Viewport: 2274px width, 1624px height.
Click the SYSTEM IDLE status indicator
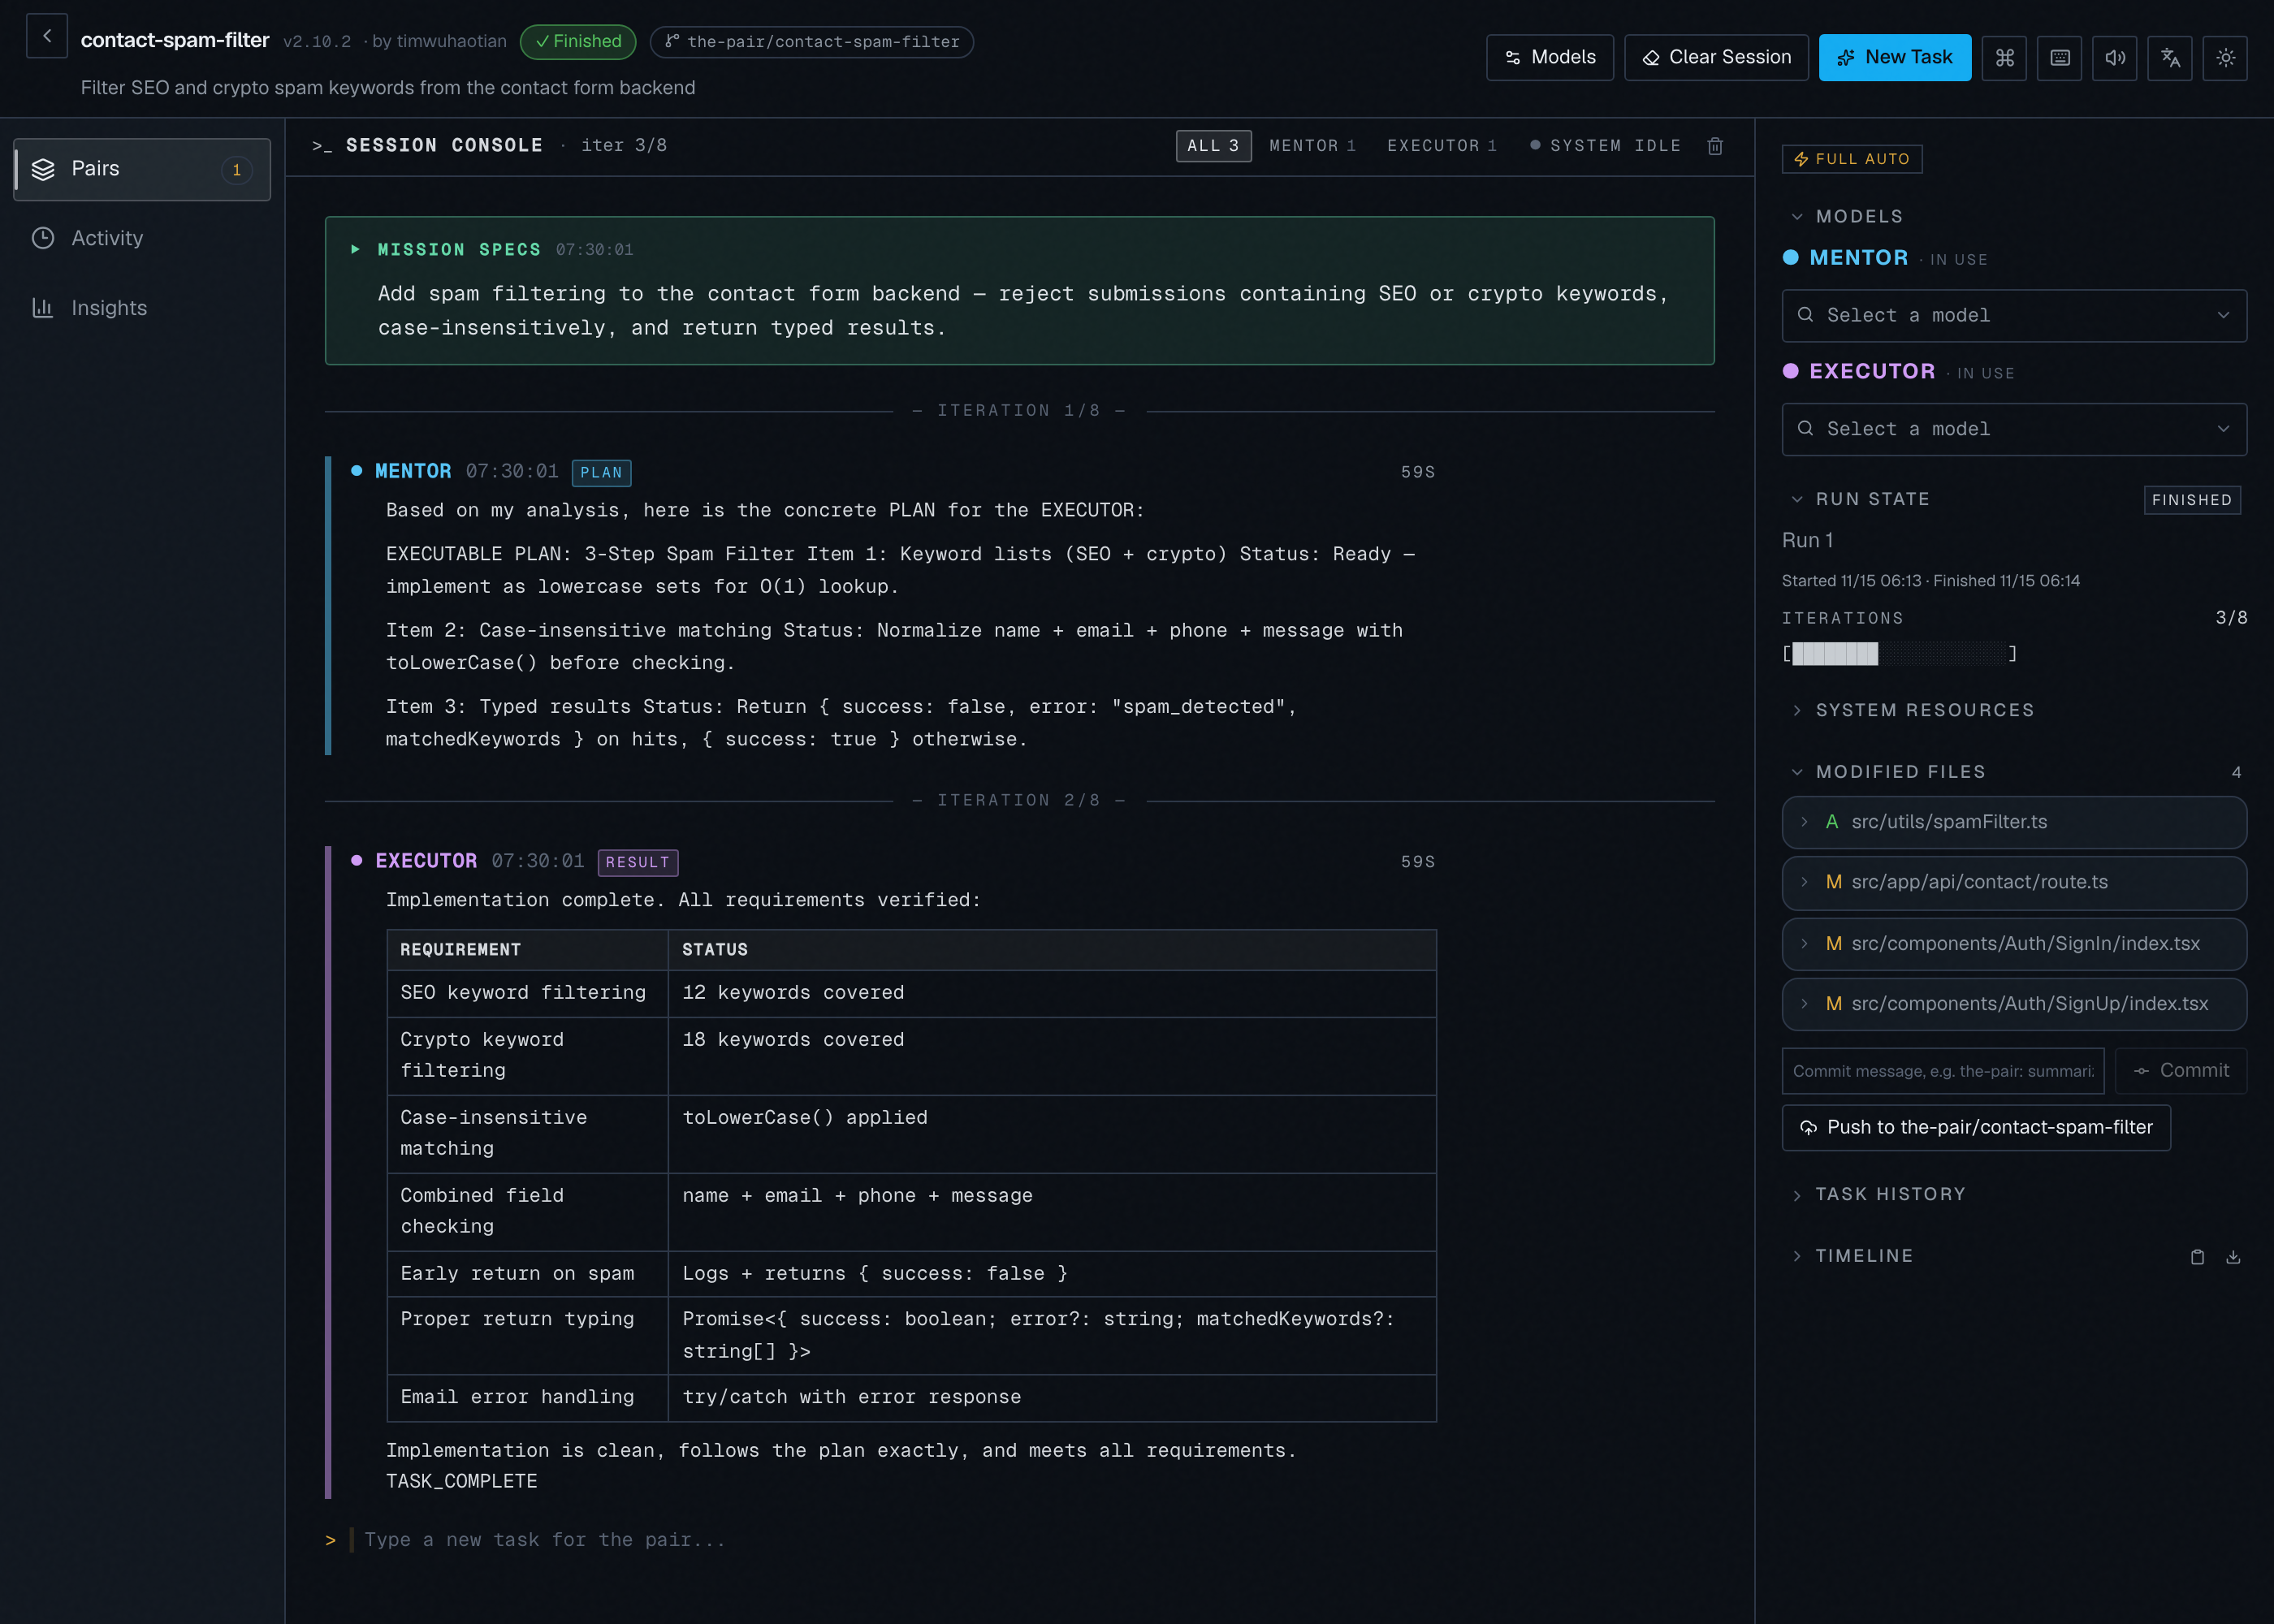(1605, 146)
